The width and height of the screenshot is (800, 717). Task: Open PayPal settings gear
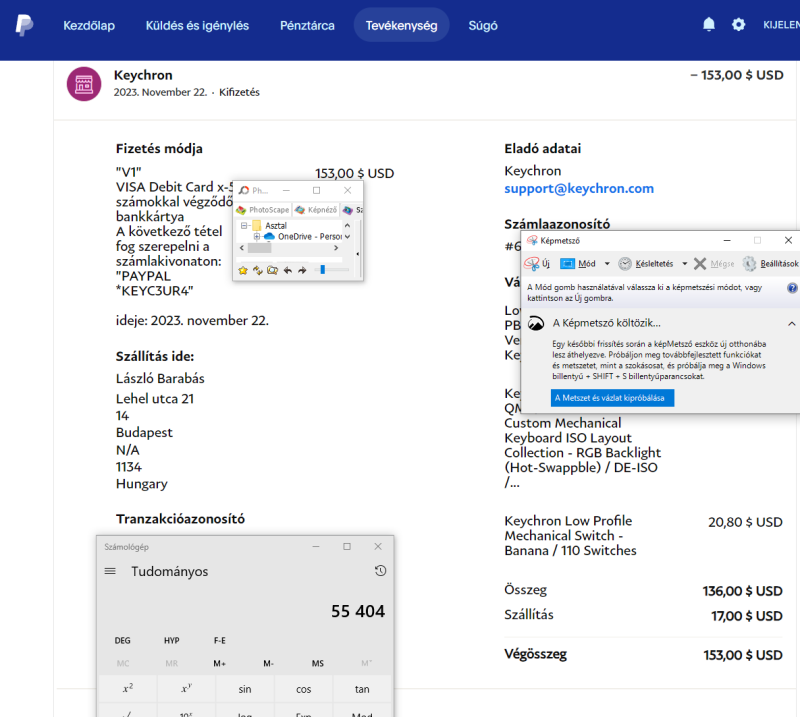(x=738, y=24)
